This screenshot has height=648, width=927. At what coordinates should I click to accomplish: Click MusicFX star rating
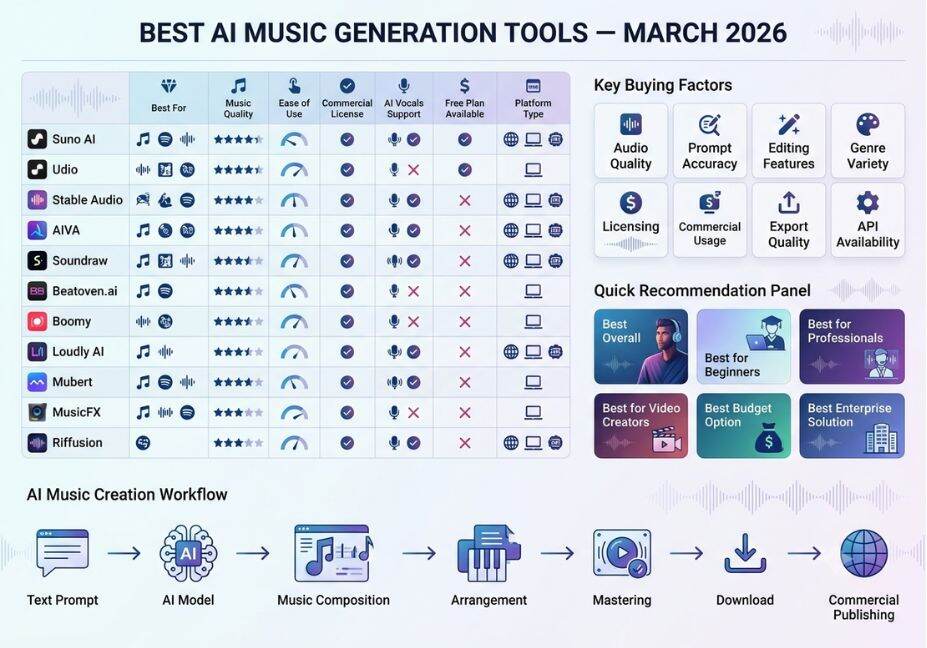(238, 413)
